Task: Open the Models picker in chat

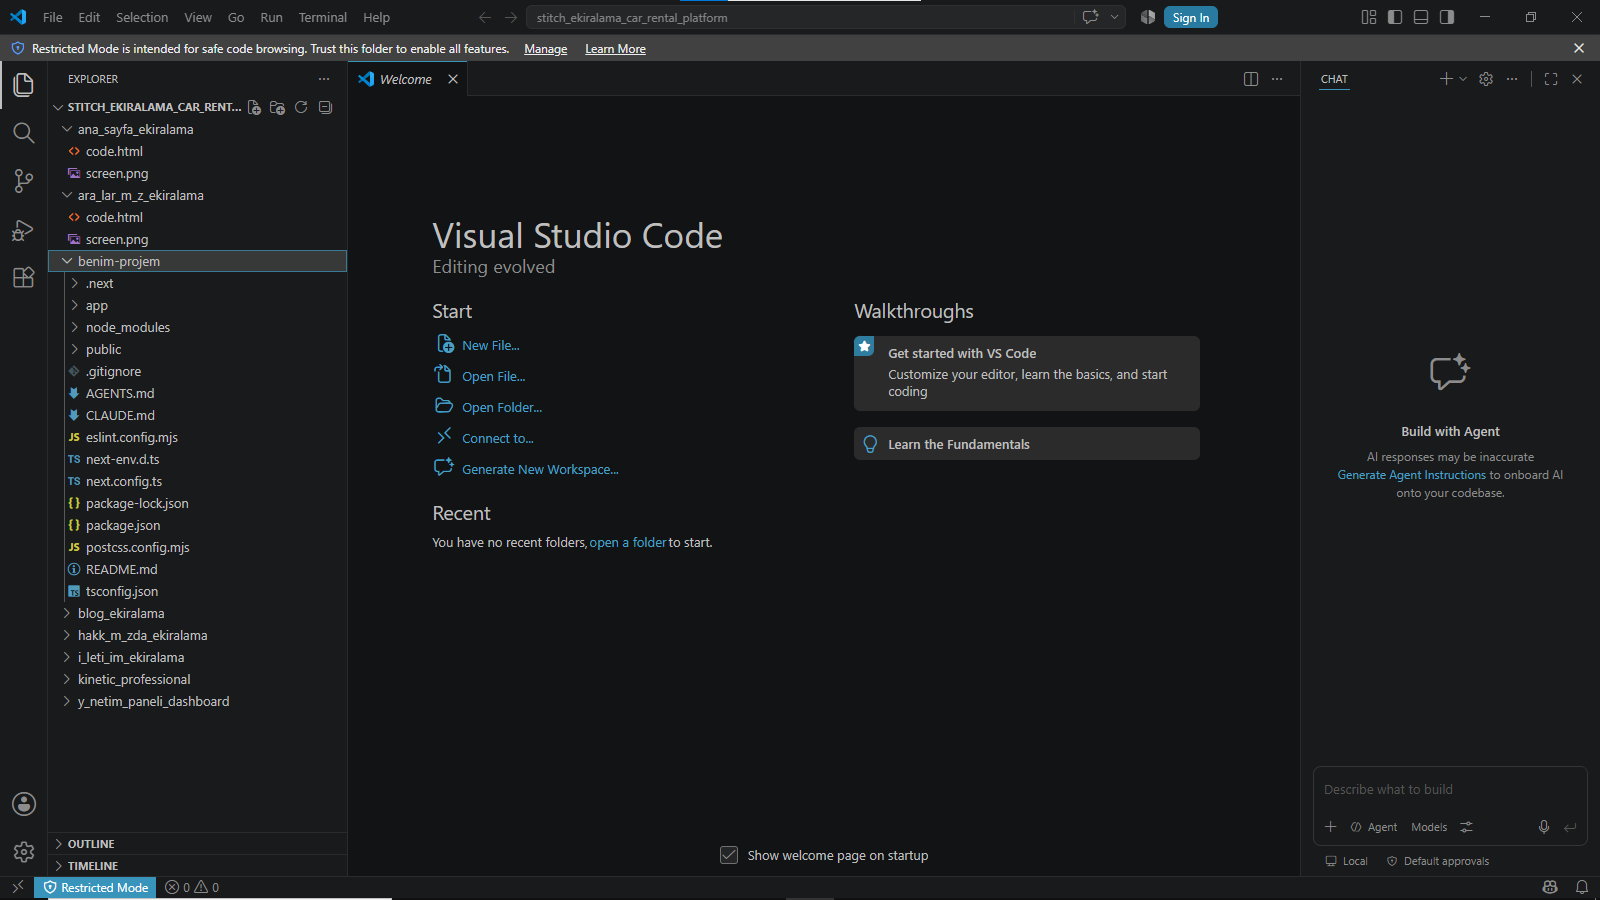Action: click(x=1429, y=827)
